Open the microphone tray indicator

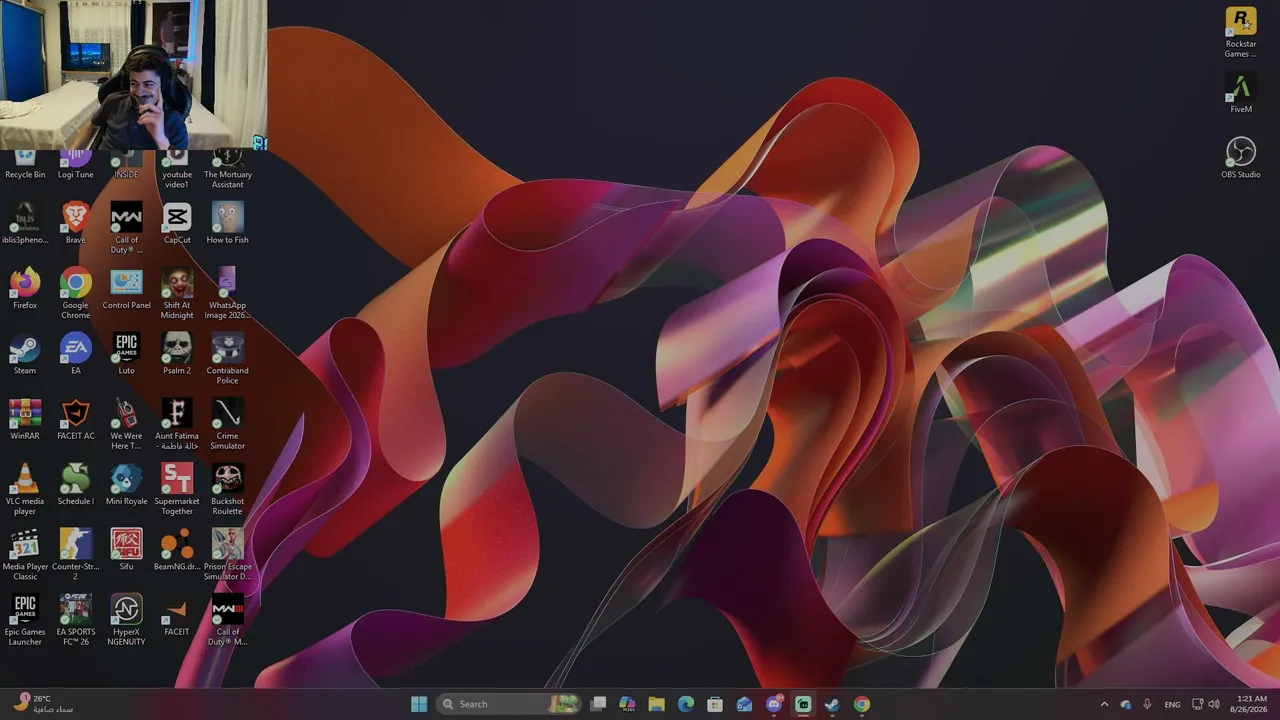coord(1147,704)
